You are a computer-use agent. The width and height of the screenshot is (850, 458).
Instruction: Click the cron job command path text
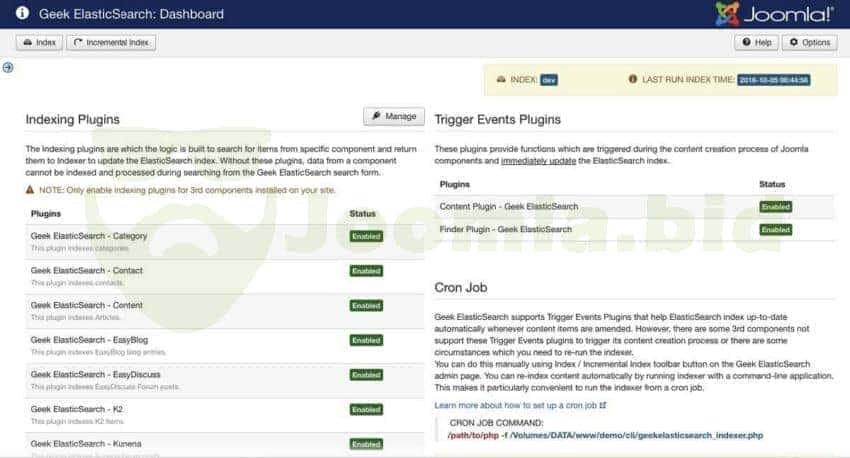[x=637, y=435]
